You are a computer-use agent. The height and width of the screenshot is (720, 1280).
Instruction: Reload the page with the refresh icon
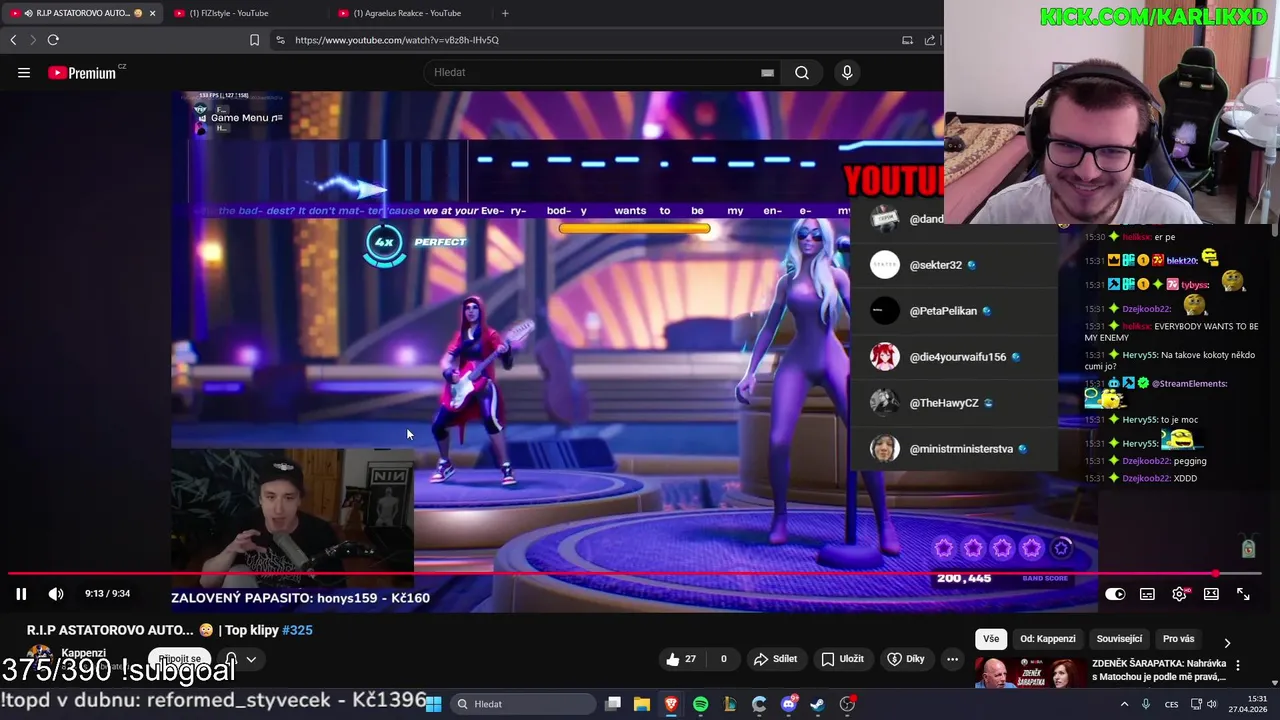point(53,40)
